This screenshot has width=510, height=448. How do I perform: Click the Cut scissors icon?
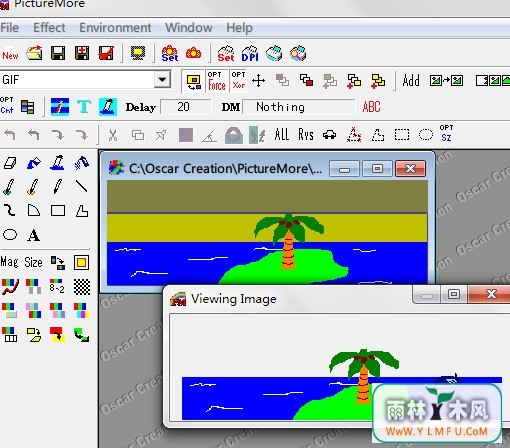click(113, 135)
